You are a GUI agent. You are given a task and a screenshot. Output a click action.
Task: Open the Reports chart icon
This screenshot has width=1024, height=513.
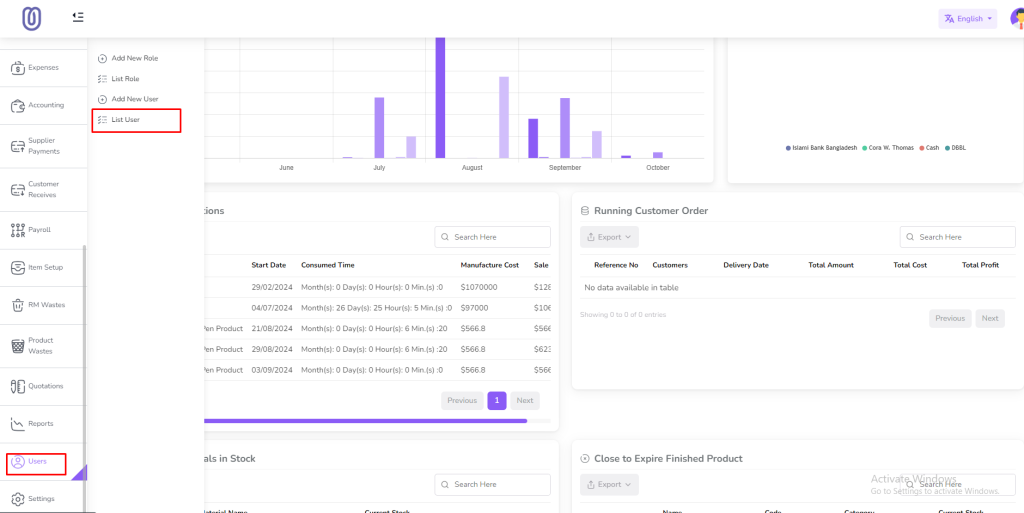[18, 424]
